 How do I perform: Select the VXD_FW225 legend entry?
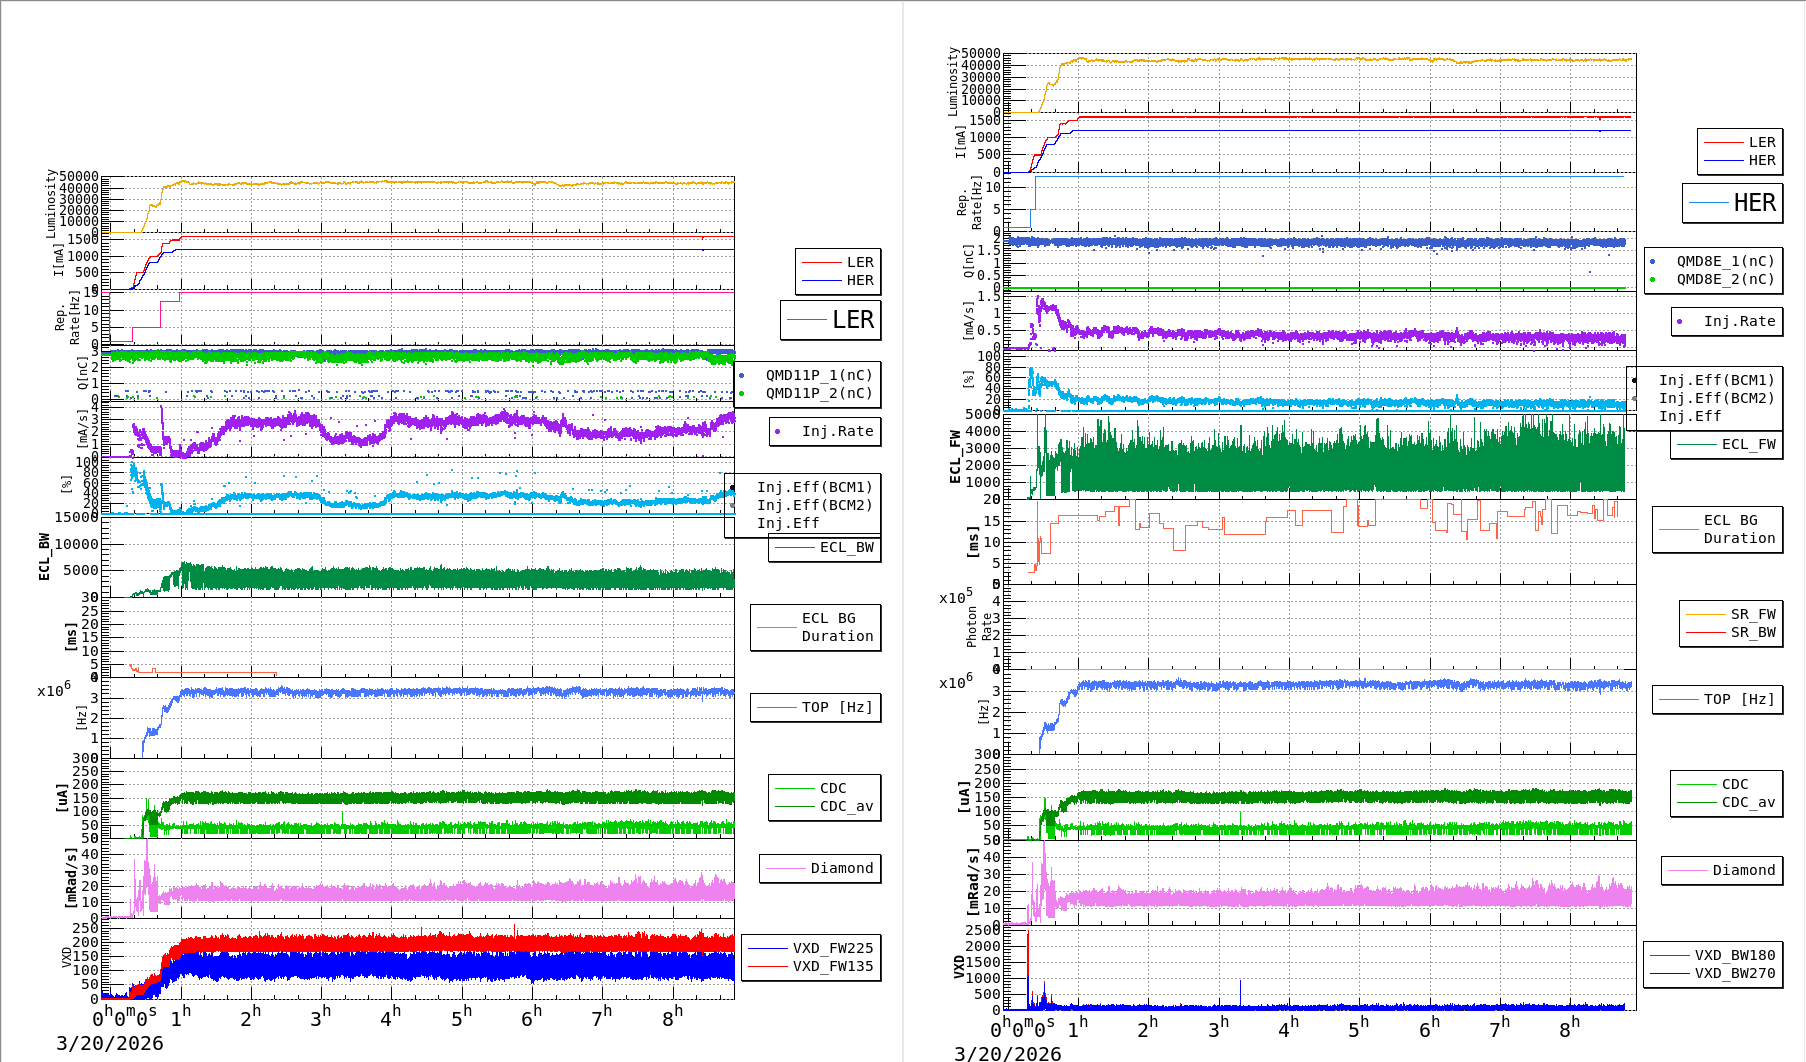point(832,948)
